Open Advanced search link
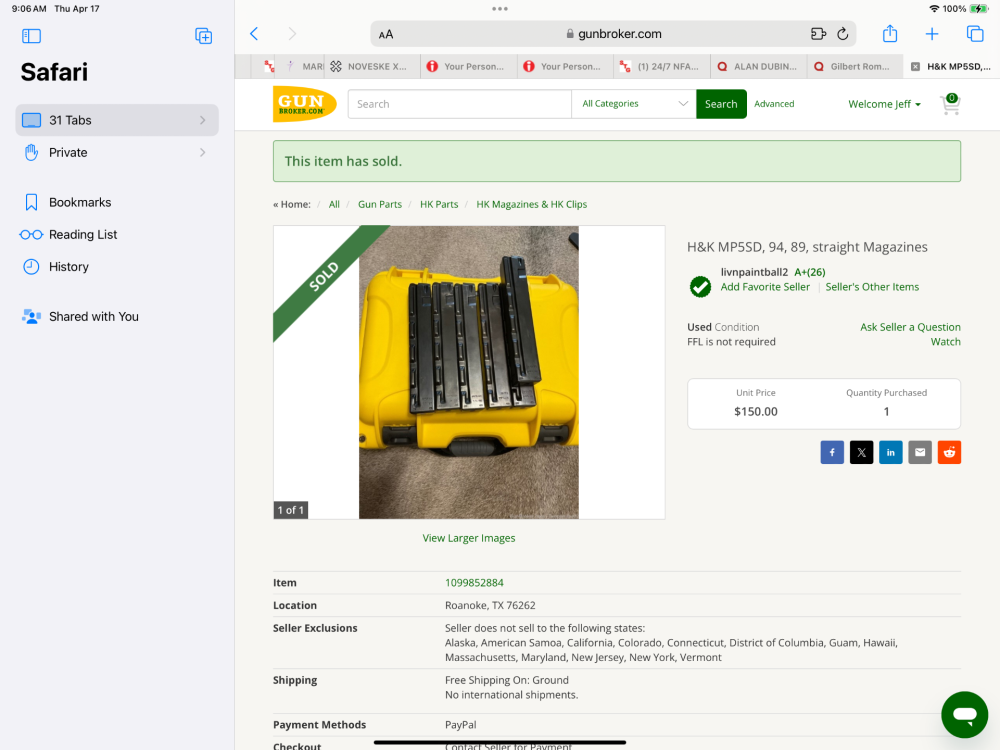Viewport: 1000px width, 750px height. pyautogui.click(x=774, y=104)
